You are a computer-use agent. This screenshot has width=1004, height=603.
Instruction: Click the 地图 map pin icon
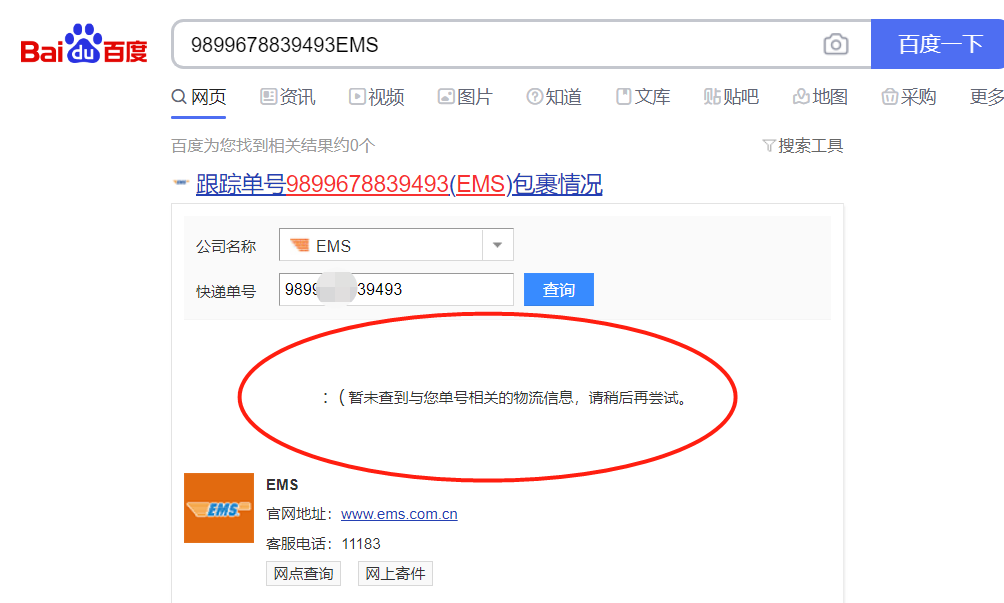tap(800, 97)
